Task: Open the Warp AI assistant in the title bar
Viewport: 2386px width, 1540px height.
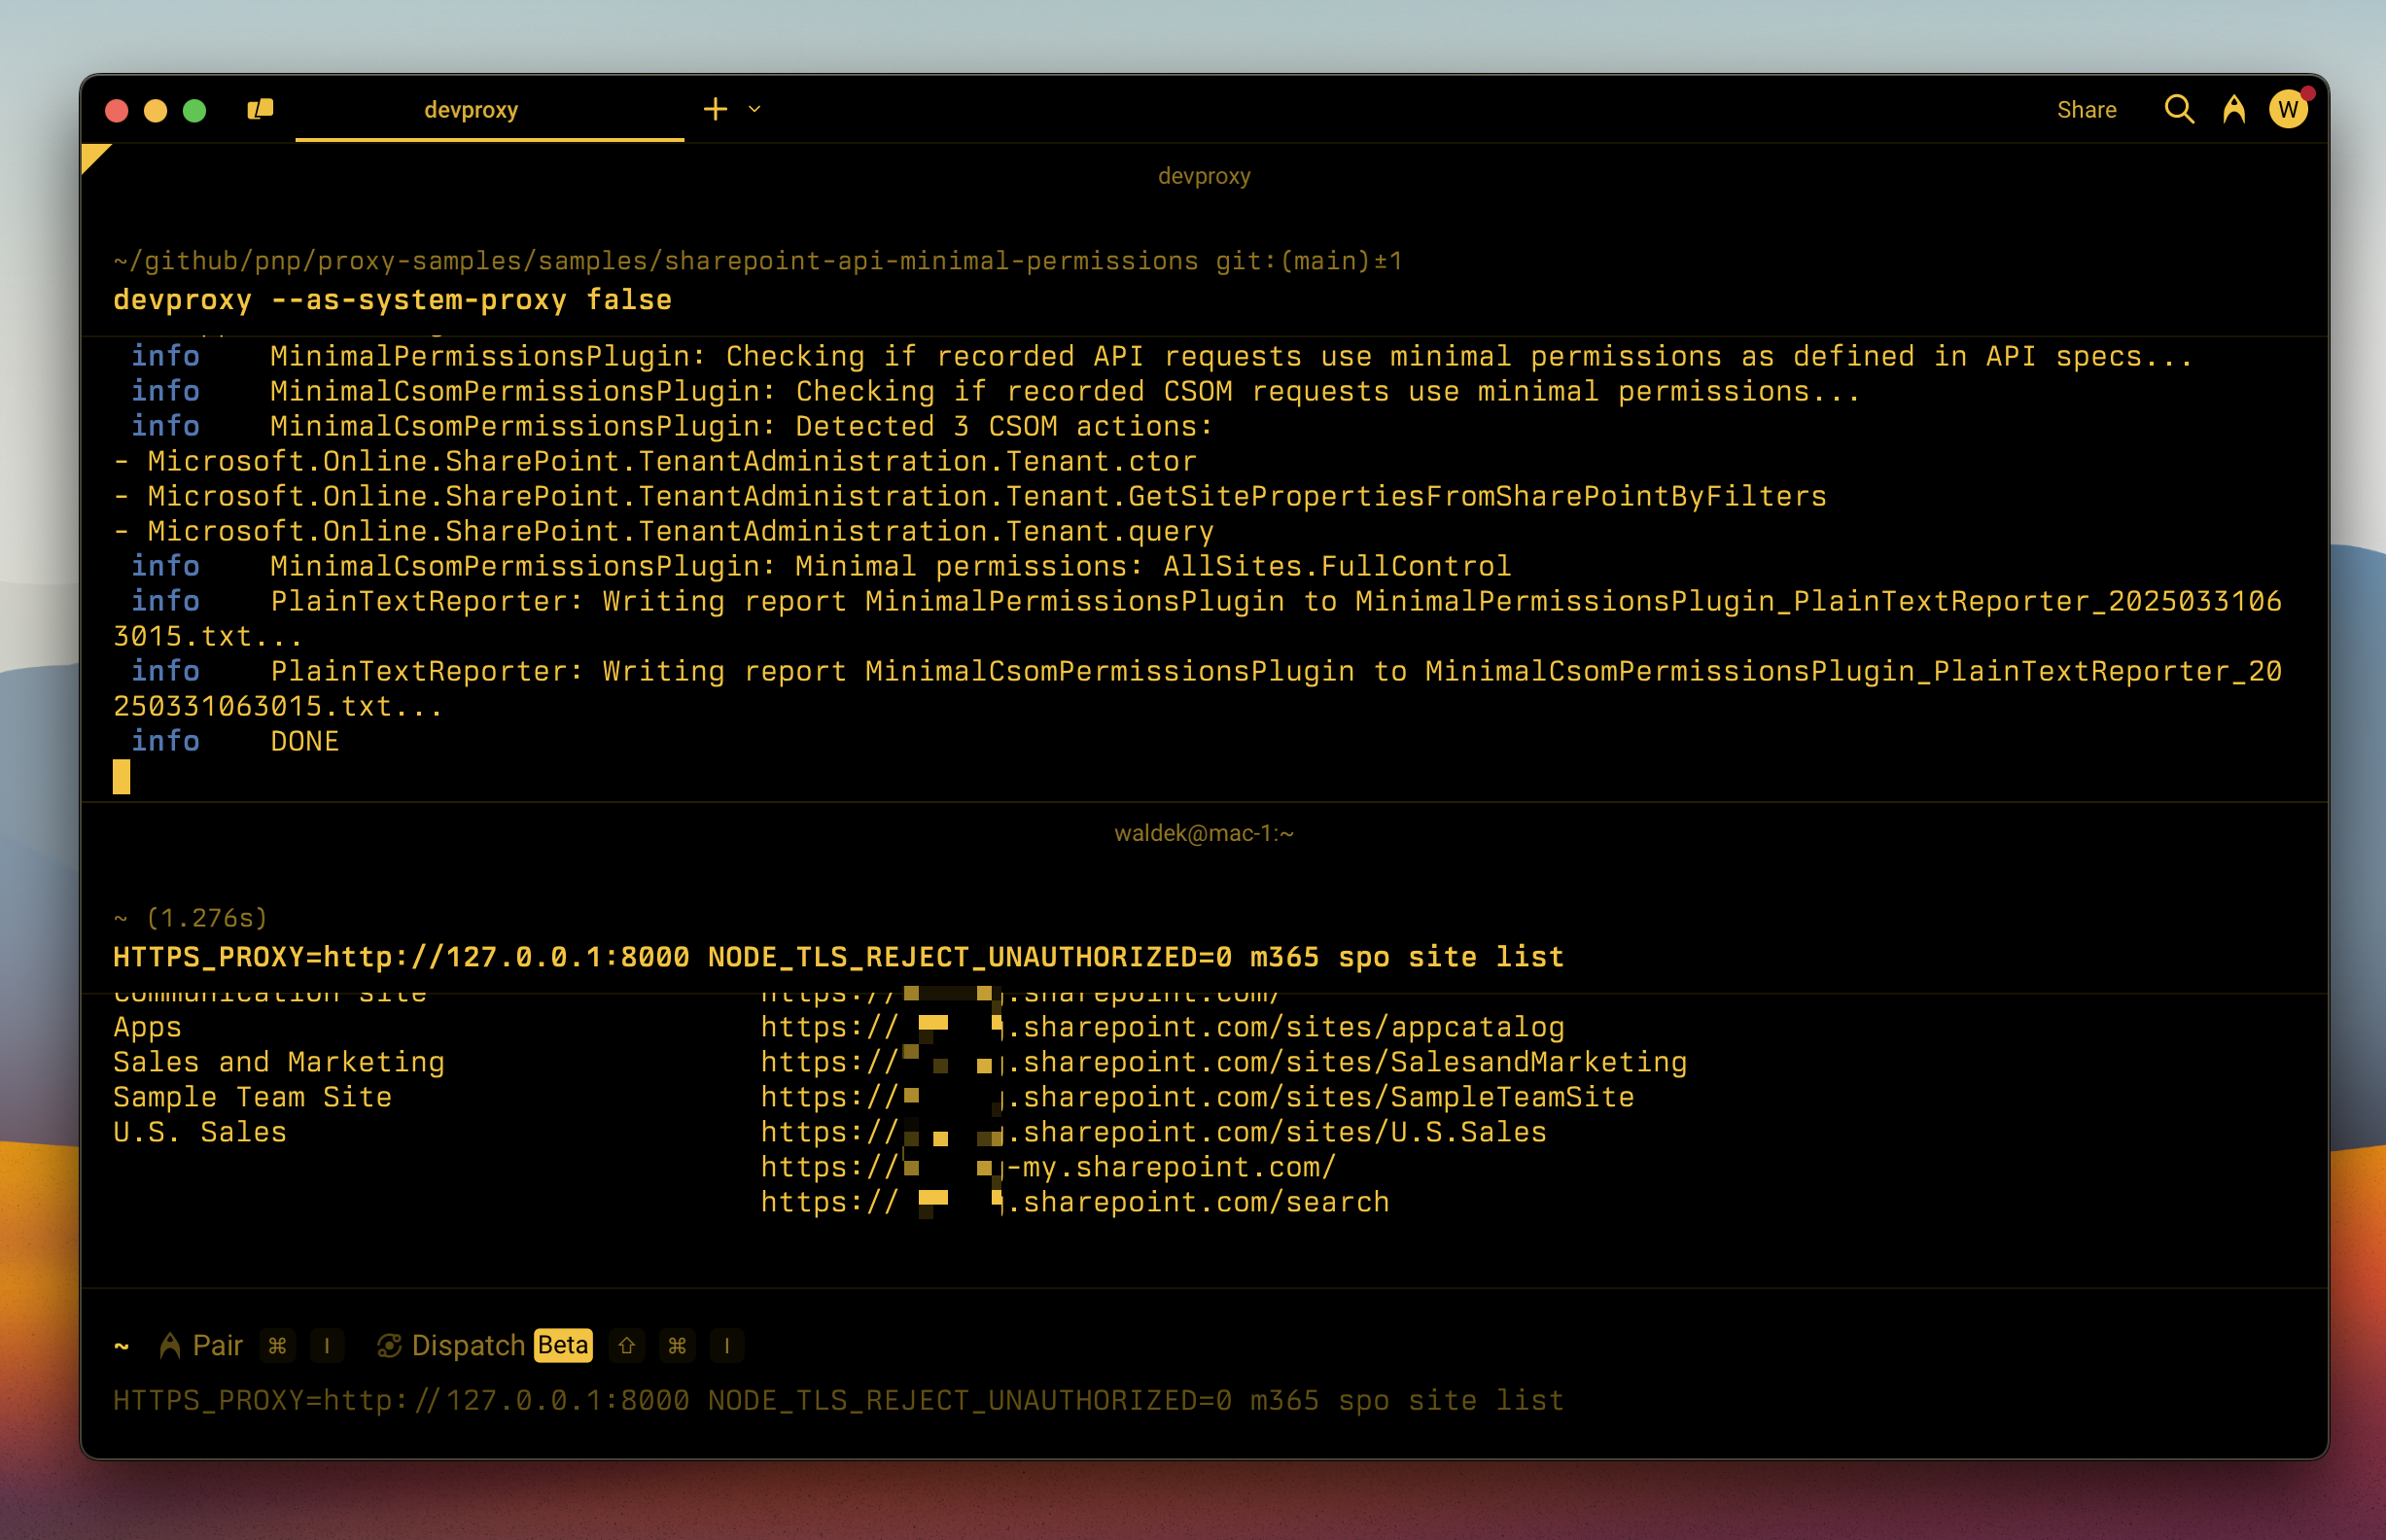Action: click(2234, 110)
